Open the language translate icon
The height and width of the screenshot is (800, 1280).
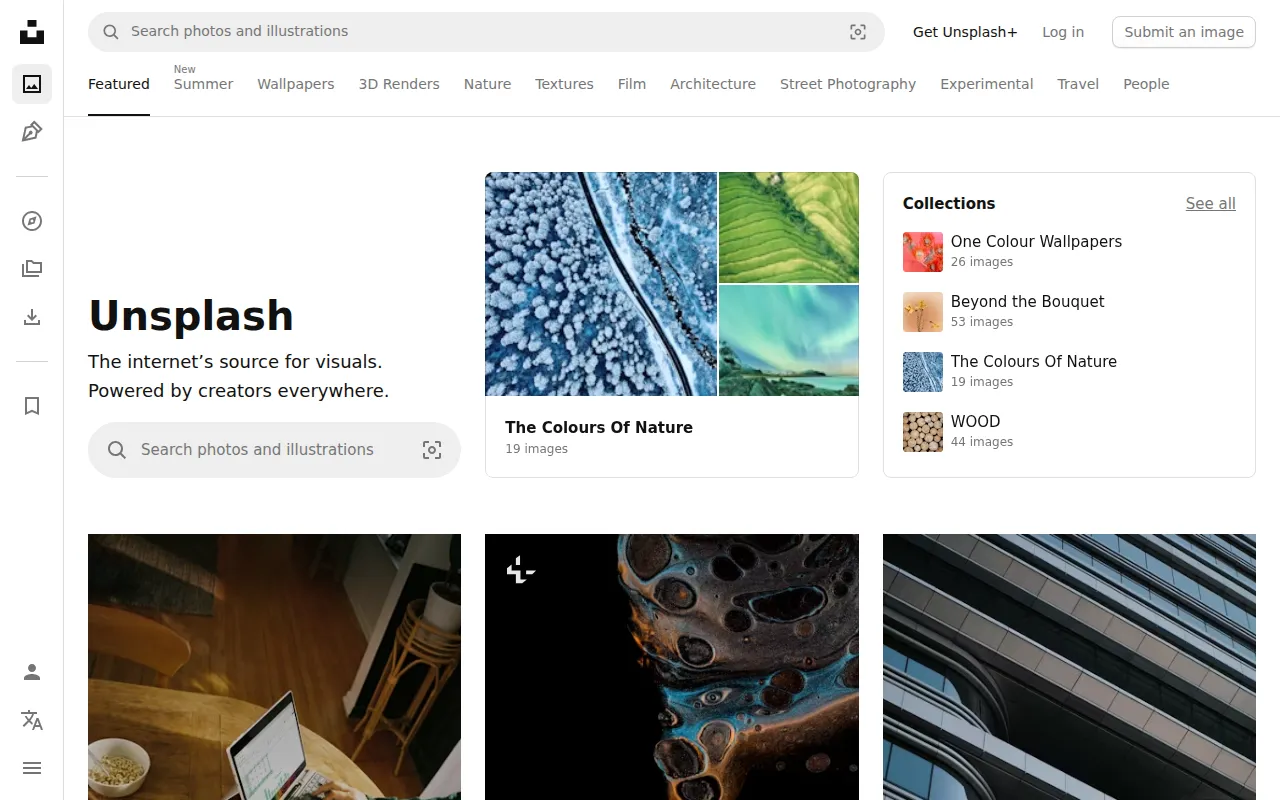[x=32, y=720]
